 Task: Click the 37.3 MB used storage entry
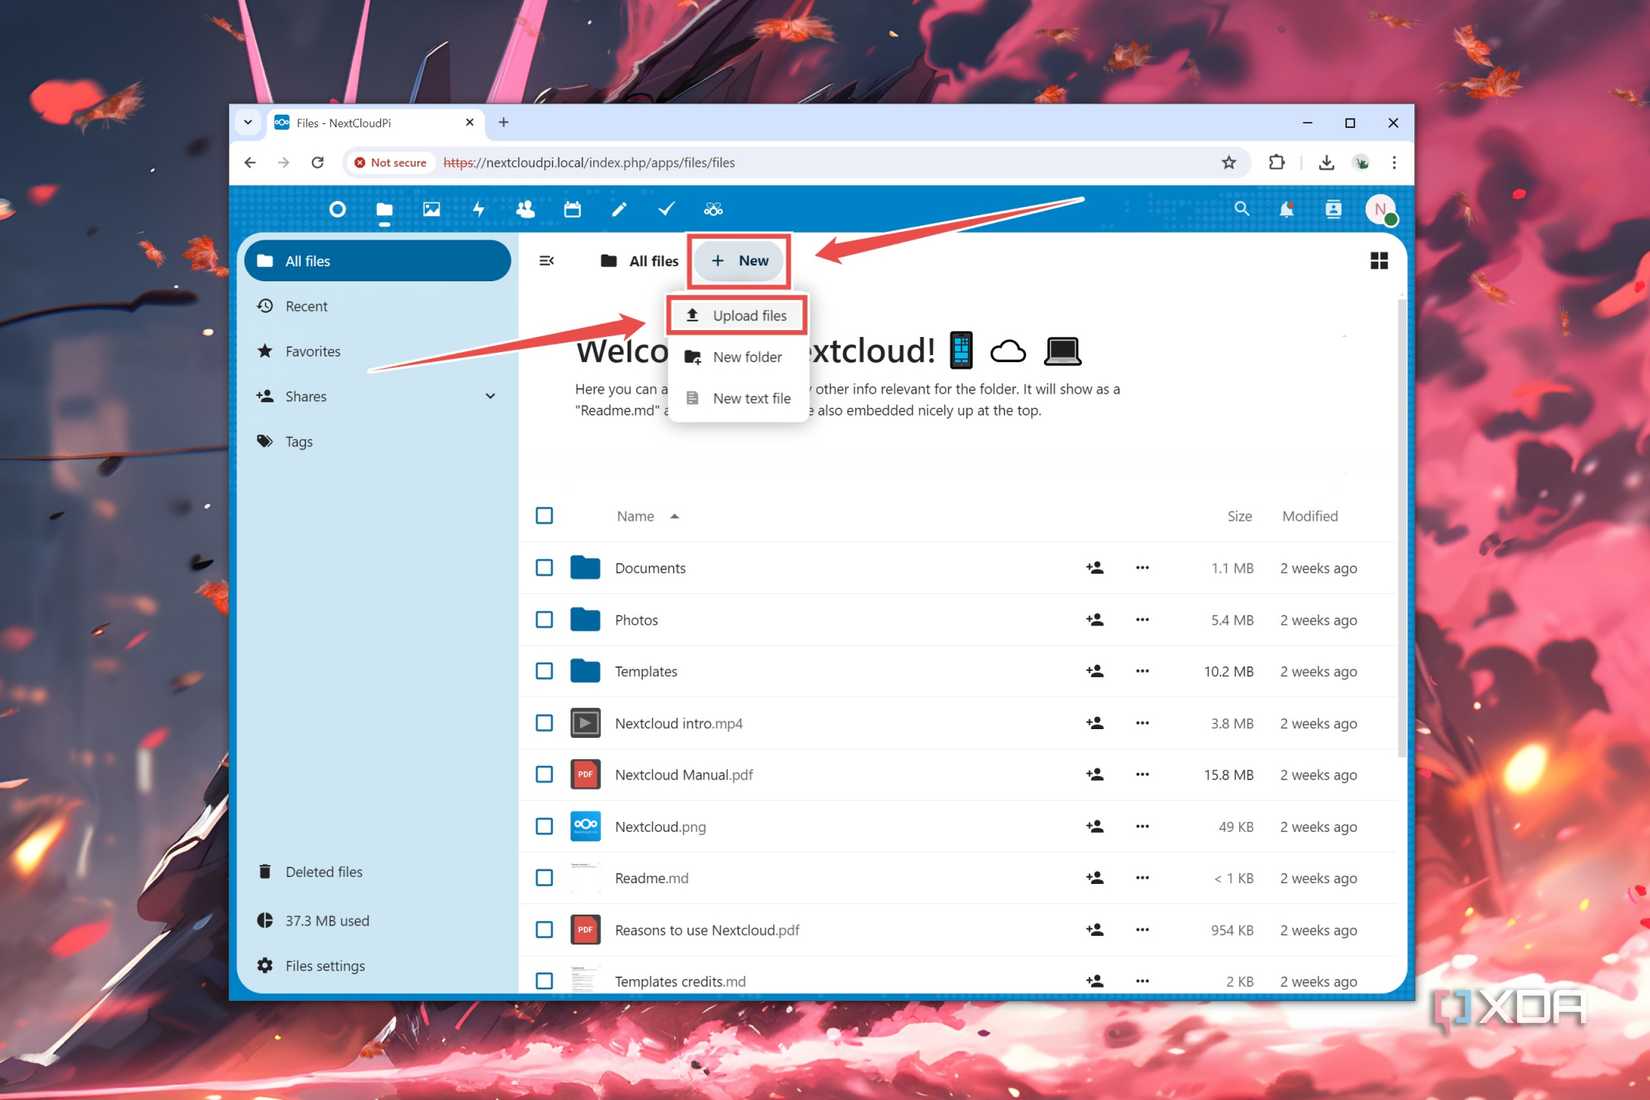click(377, 921)
